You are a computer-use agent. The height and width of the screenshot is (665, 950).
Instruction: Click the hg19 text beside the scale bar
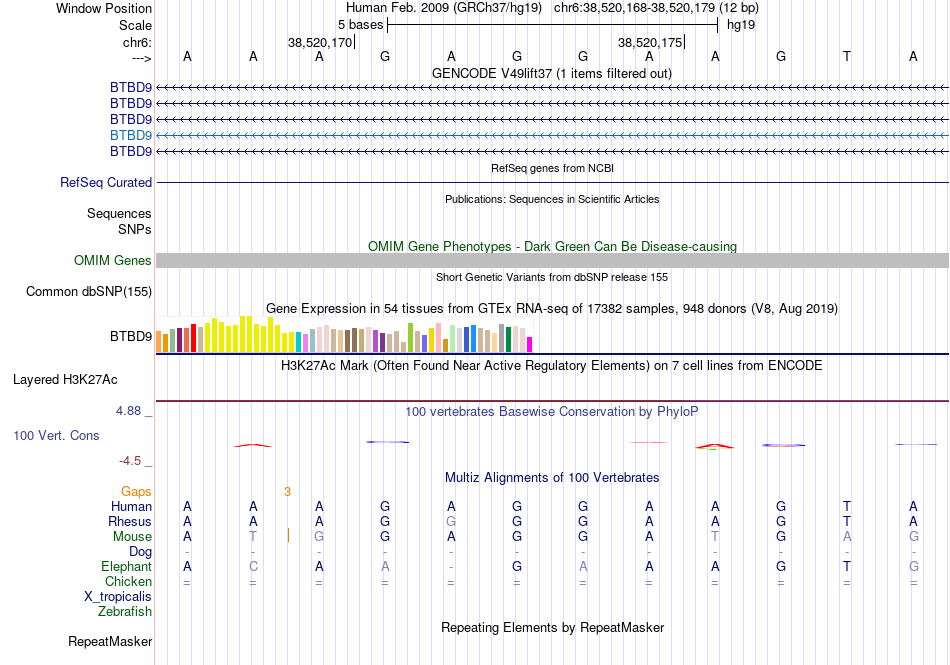click(x=741, y=25)
